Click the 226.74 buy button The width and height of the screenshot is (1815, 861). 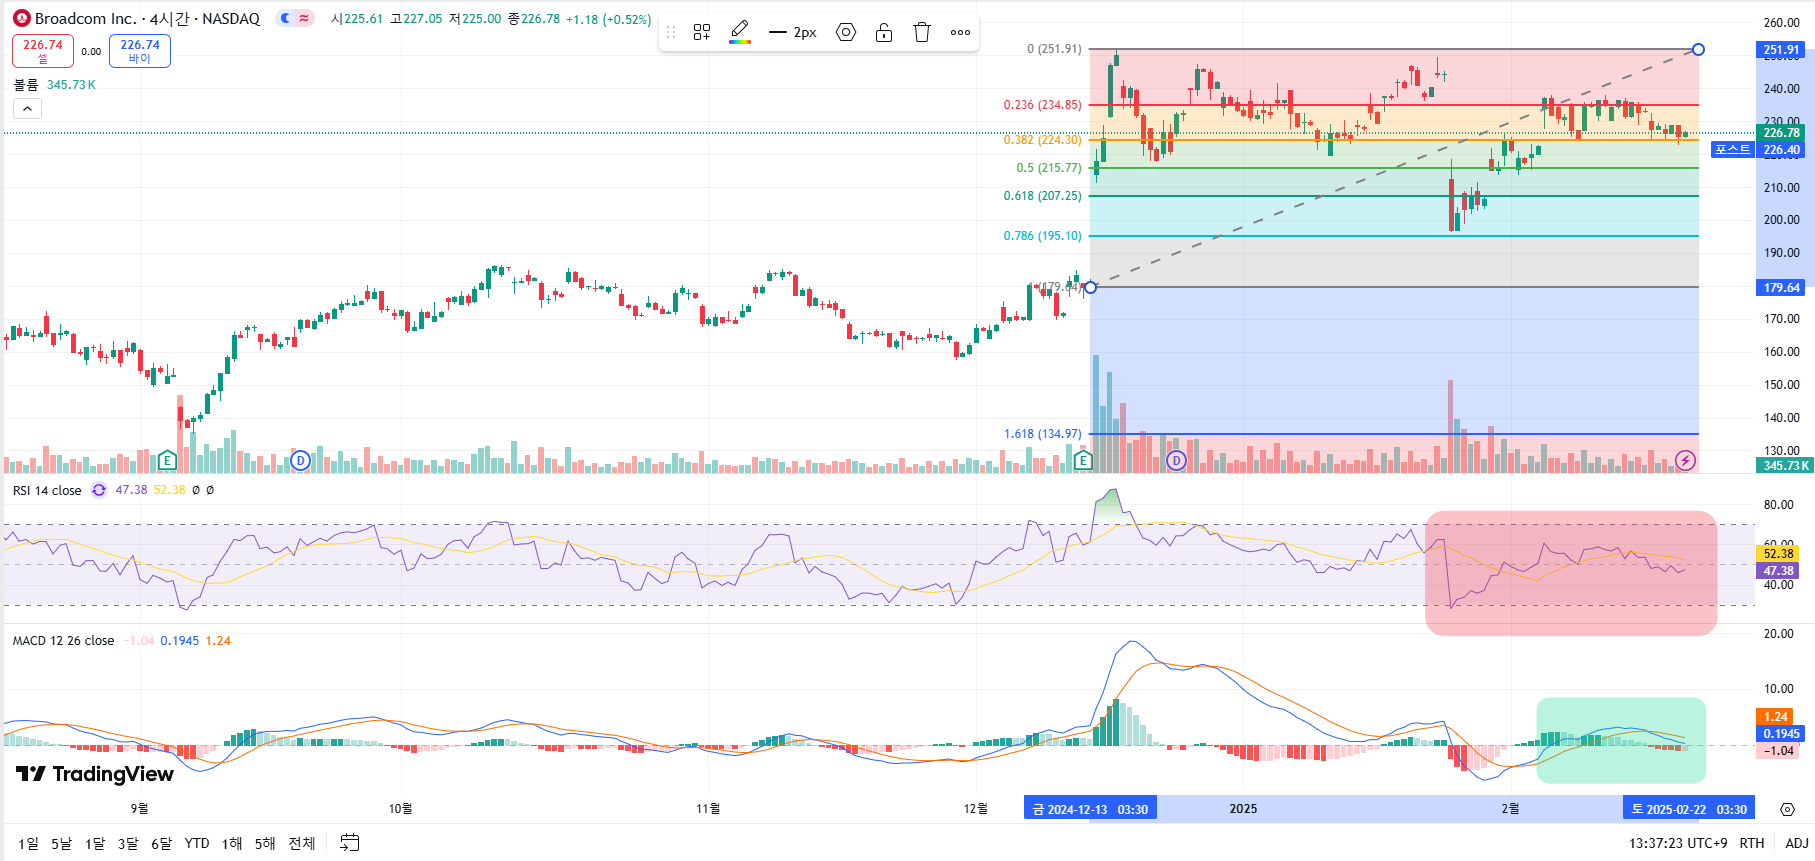(140, 51)
